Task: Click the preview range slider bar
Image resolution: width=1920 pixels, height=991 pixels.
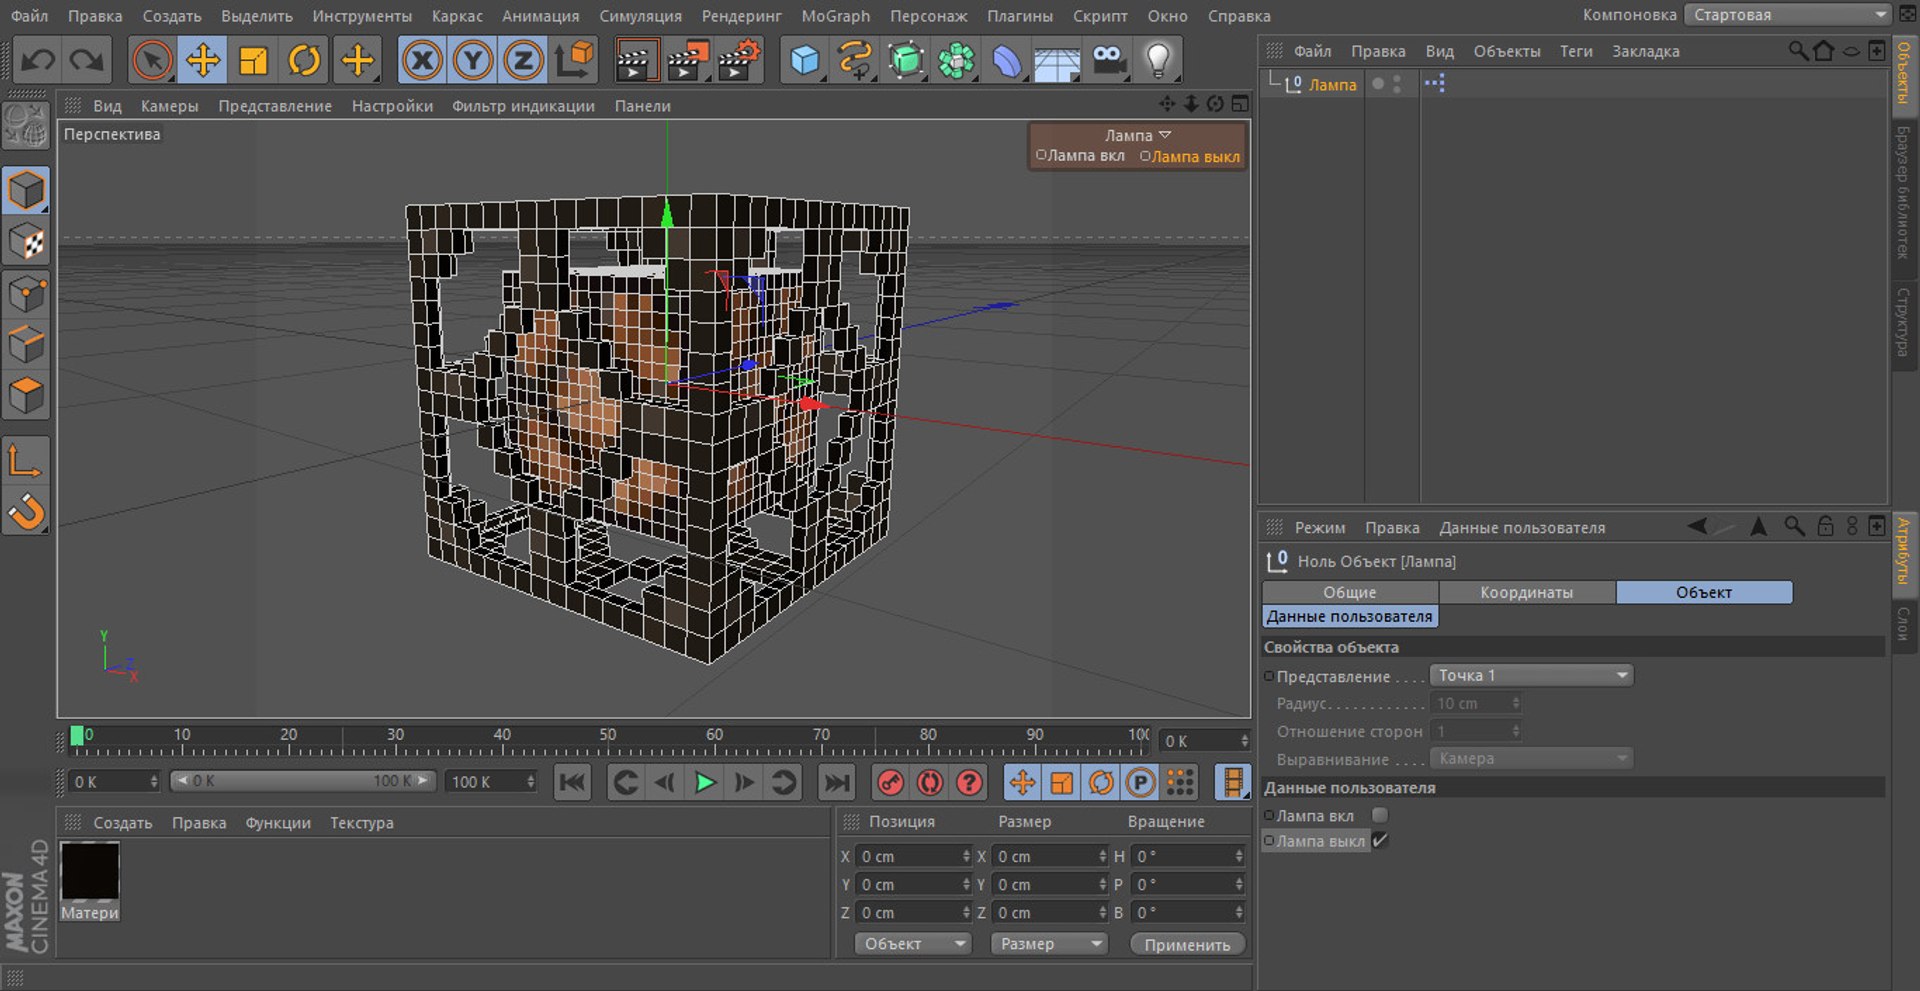Action: pyautogui.click(x=302, y=781)
